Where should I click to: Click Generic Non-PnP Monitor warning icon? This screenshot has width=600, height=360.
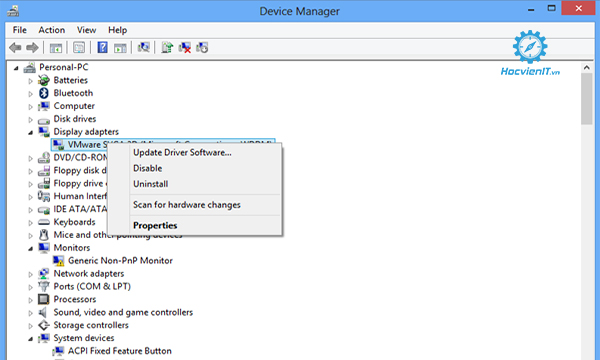(58, 261)
